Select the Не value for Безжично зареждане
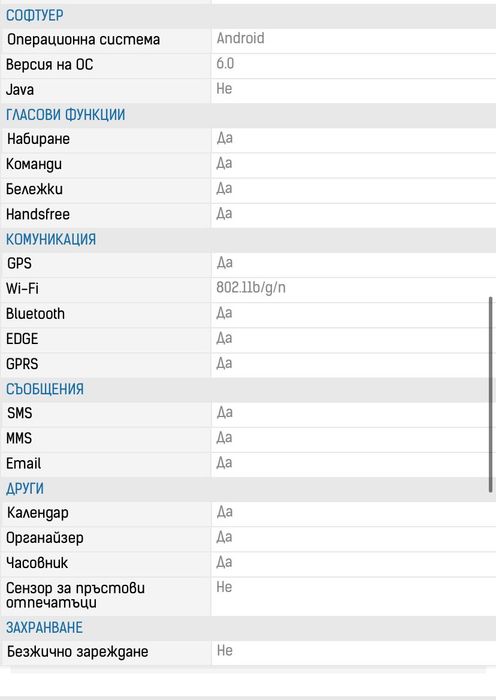The image size is (496, 700). pyautogui.click(x=225, y=650)
